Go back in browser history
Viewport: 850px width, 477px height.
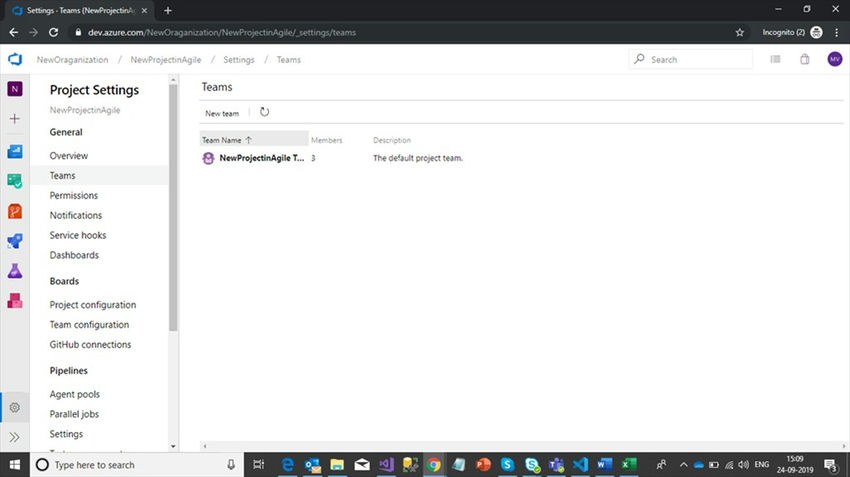(14, 33)
